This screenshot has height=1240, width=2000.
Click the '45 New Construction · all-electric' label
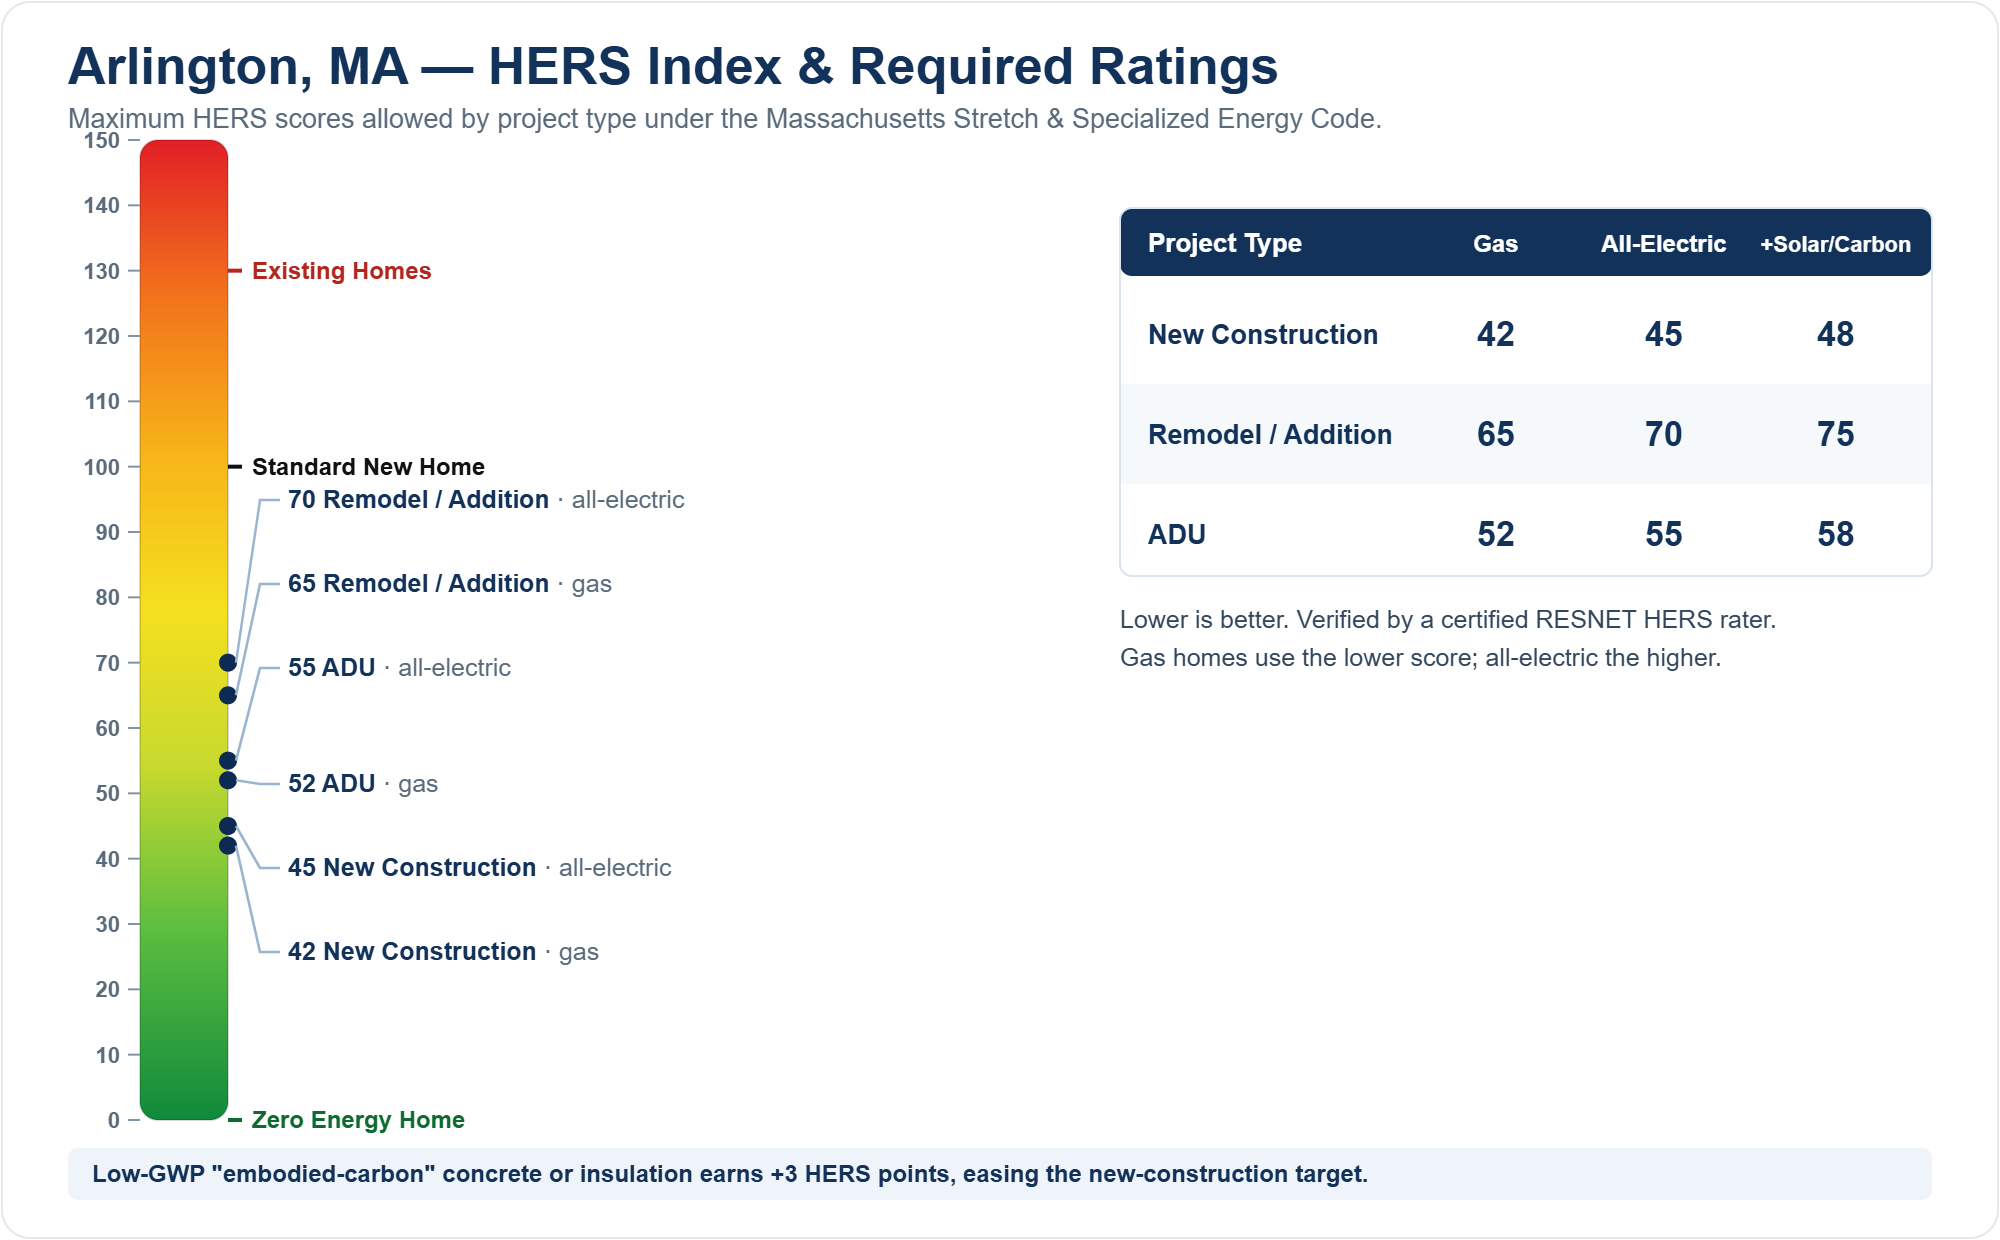pyautogui.click(x=480, y=868)
